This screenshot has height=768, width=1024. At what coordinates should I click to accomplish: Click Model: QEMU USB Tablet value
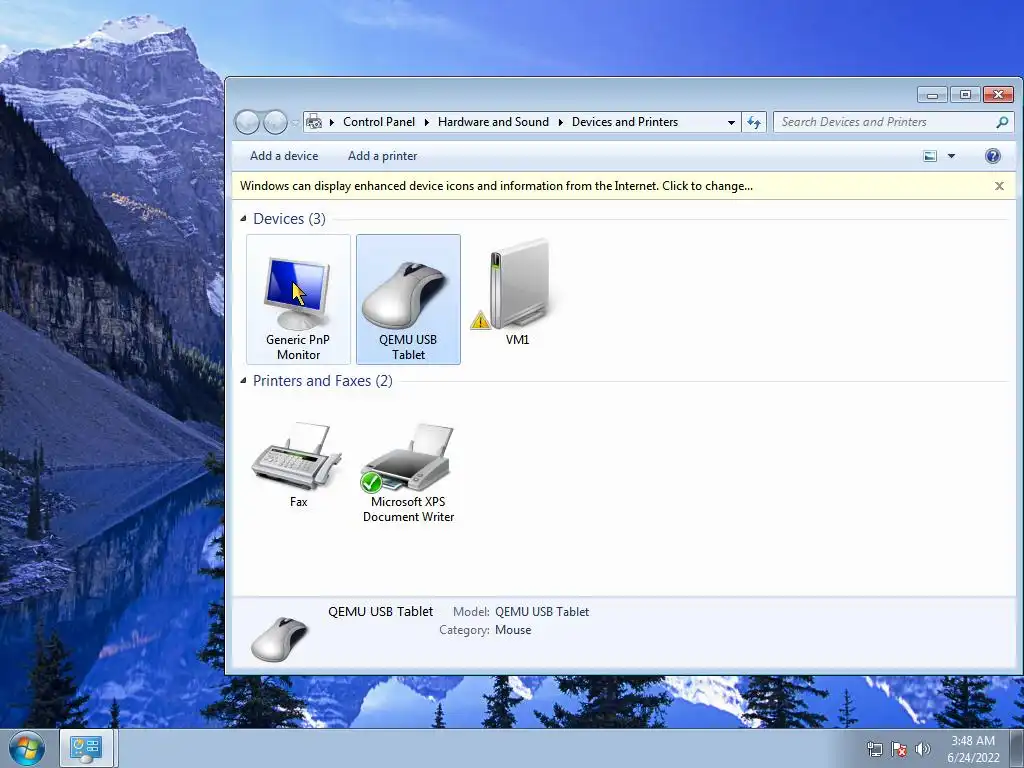[x=542, y=612]
